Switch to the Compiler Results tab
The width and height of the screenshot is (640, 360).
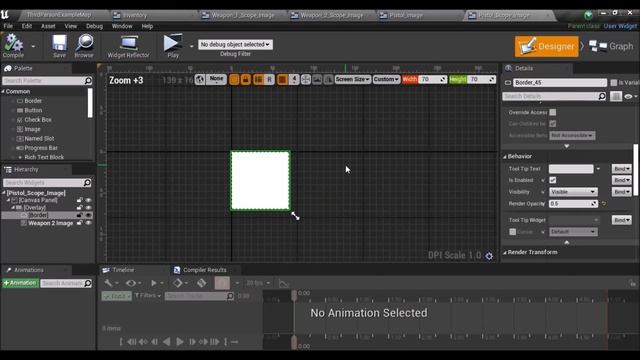(x=204, y=270)
